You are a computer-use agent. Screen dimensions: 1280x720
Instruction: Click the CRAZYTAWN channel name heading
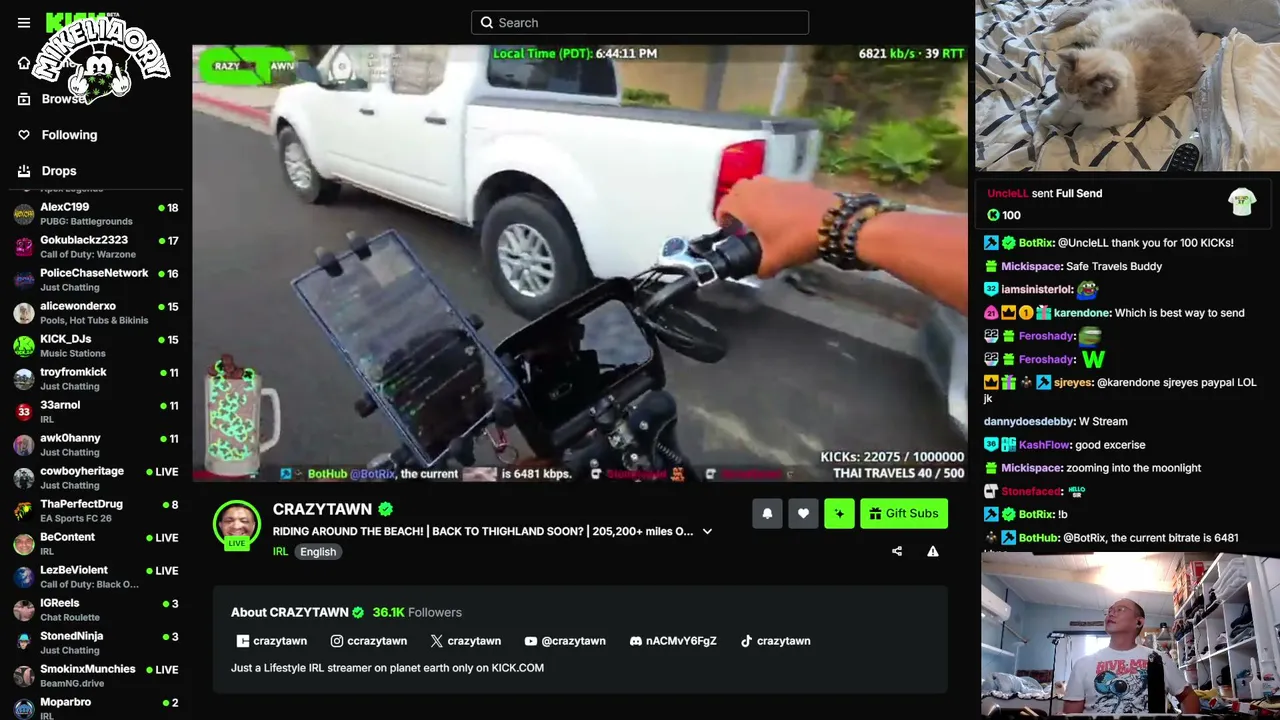[322, 509]
